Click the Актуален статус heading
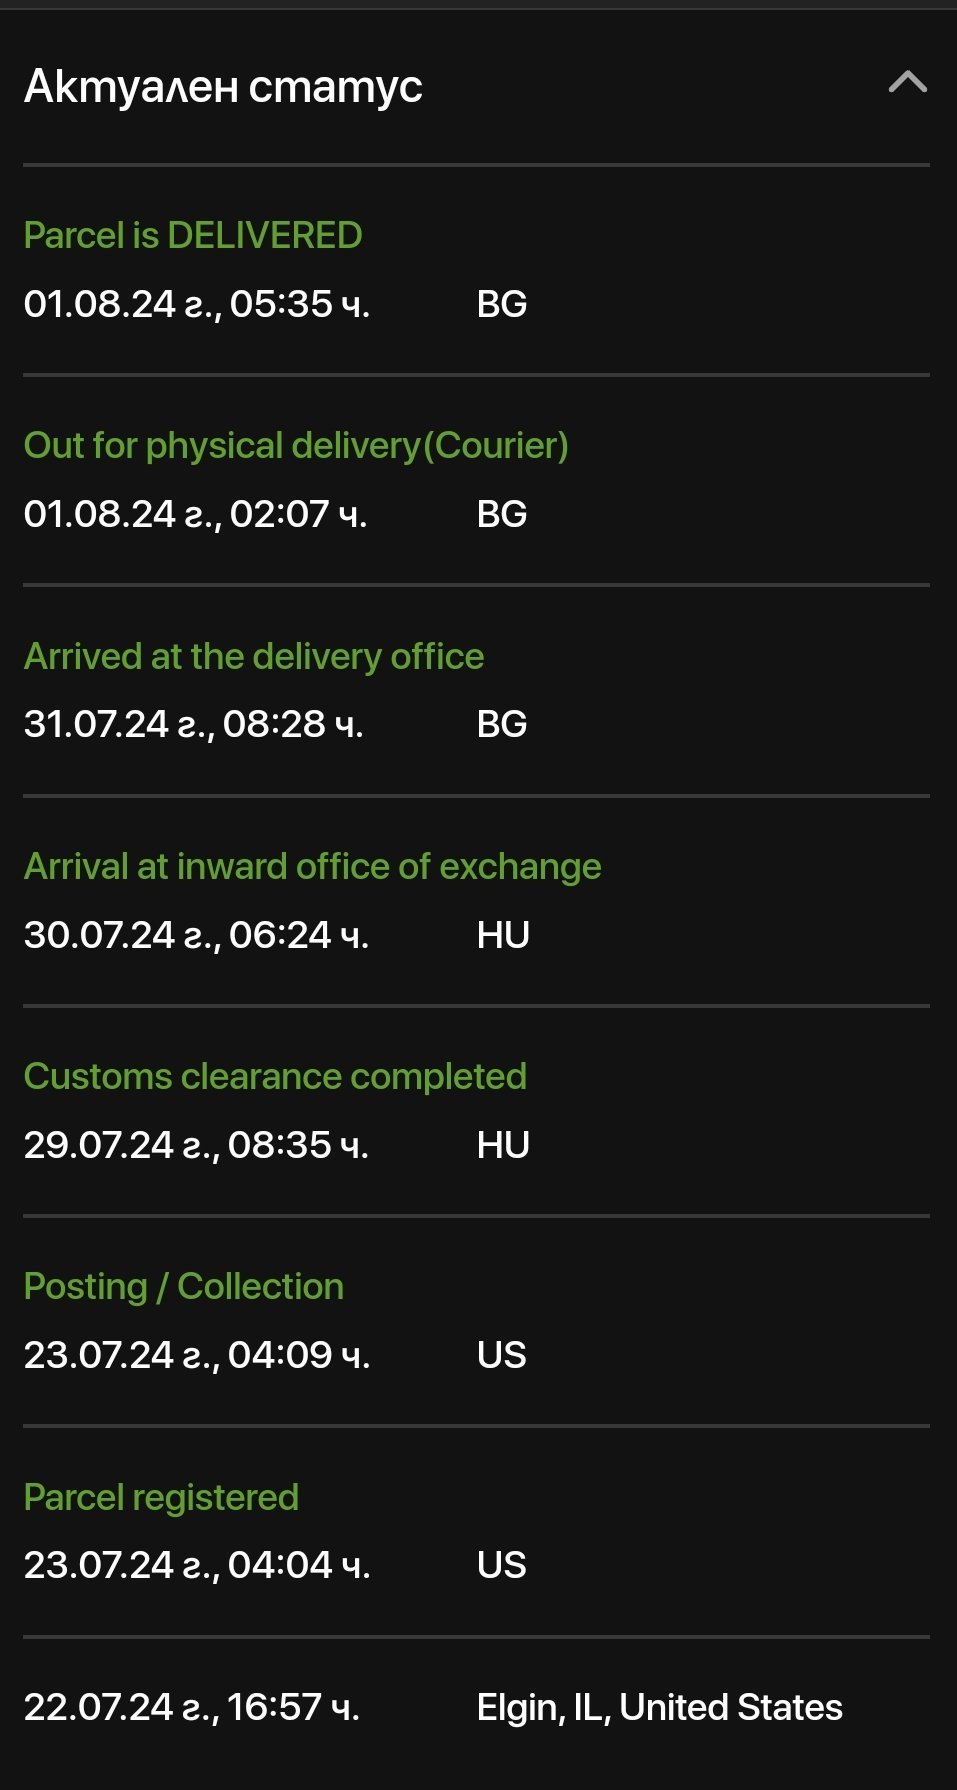This screenshot has height=1790, width=957. pyautogui.click(x=223, y=87)
